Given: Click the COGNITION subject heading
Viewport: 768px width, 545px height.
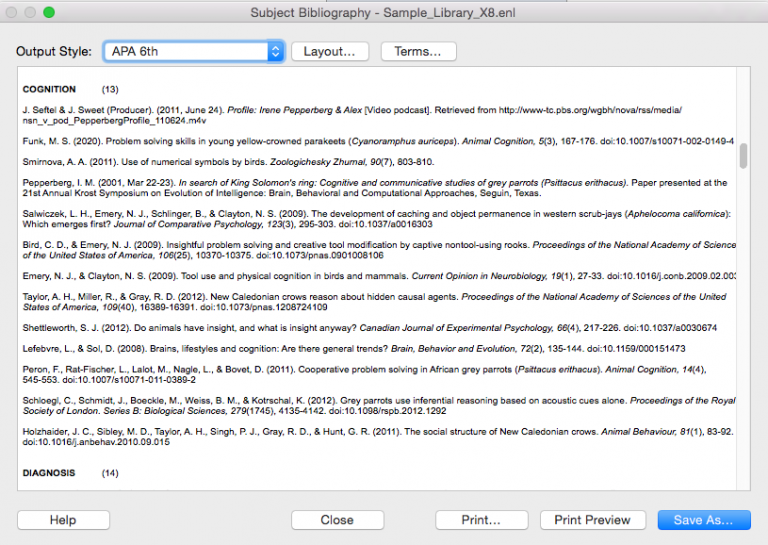Looking at the screenshot, I should 49,89.
